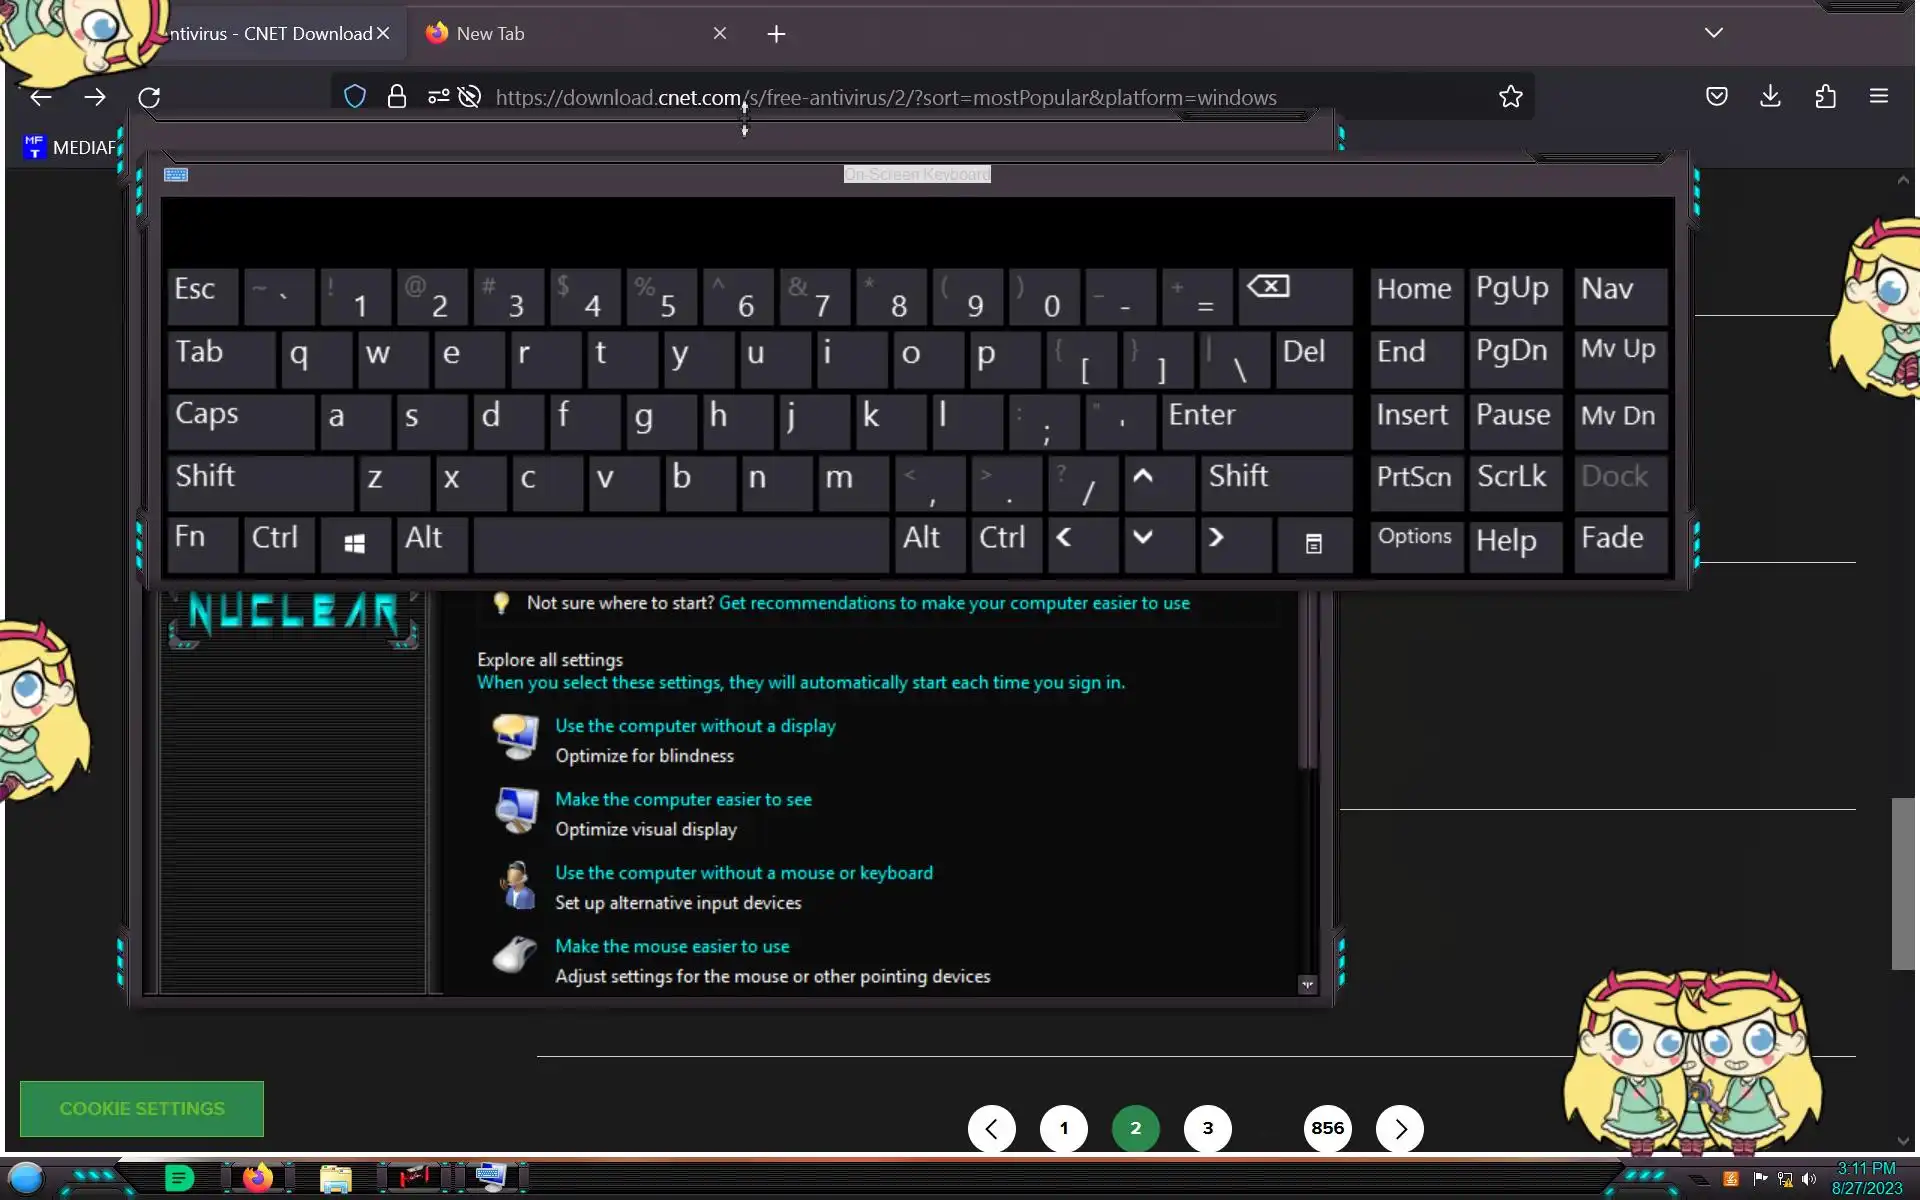This screenshot has height=1200, width=1920.
Task: Open the Firefox hamburger application menu
Action: 1878,97
